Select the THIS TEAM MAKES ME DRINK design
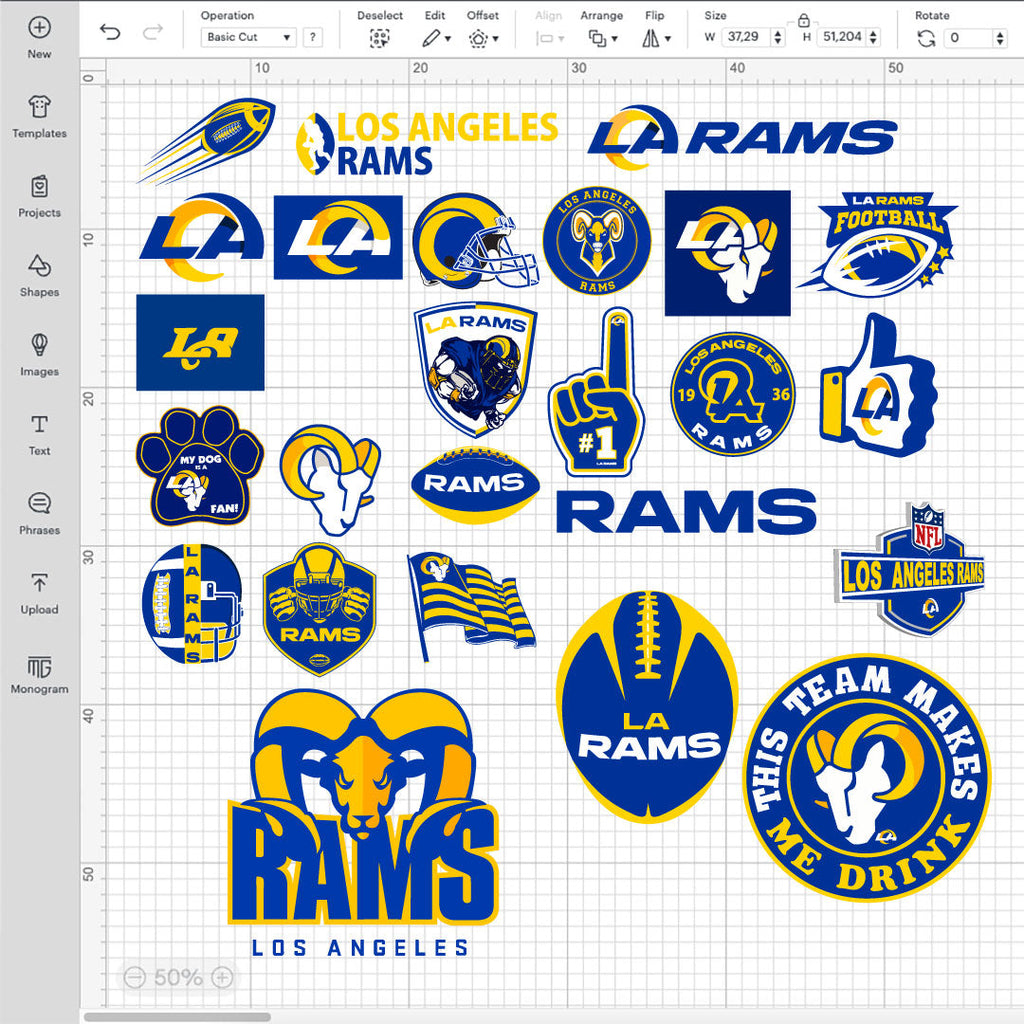 coord(867,777)
